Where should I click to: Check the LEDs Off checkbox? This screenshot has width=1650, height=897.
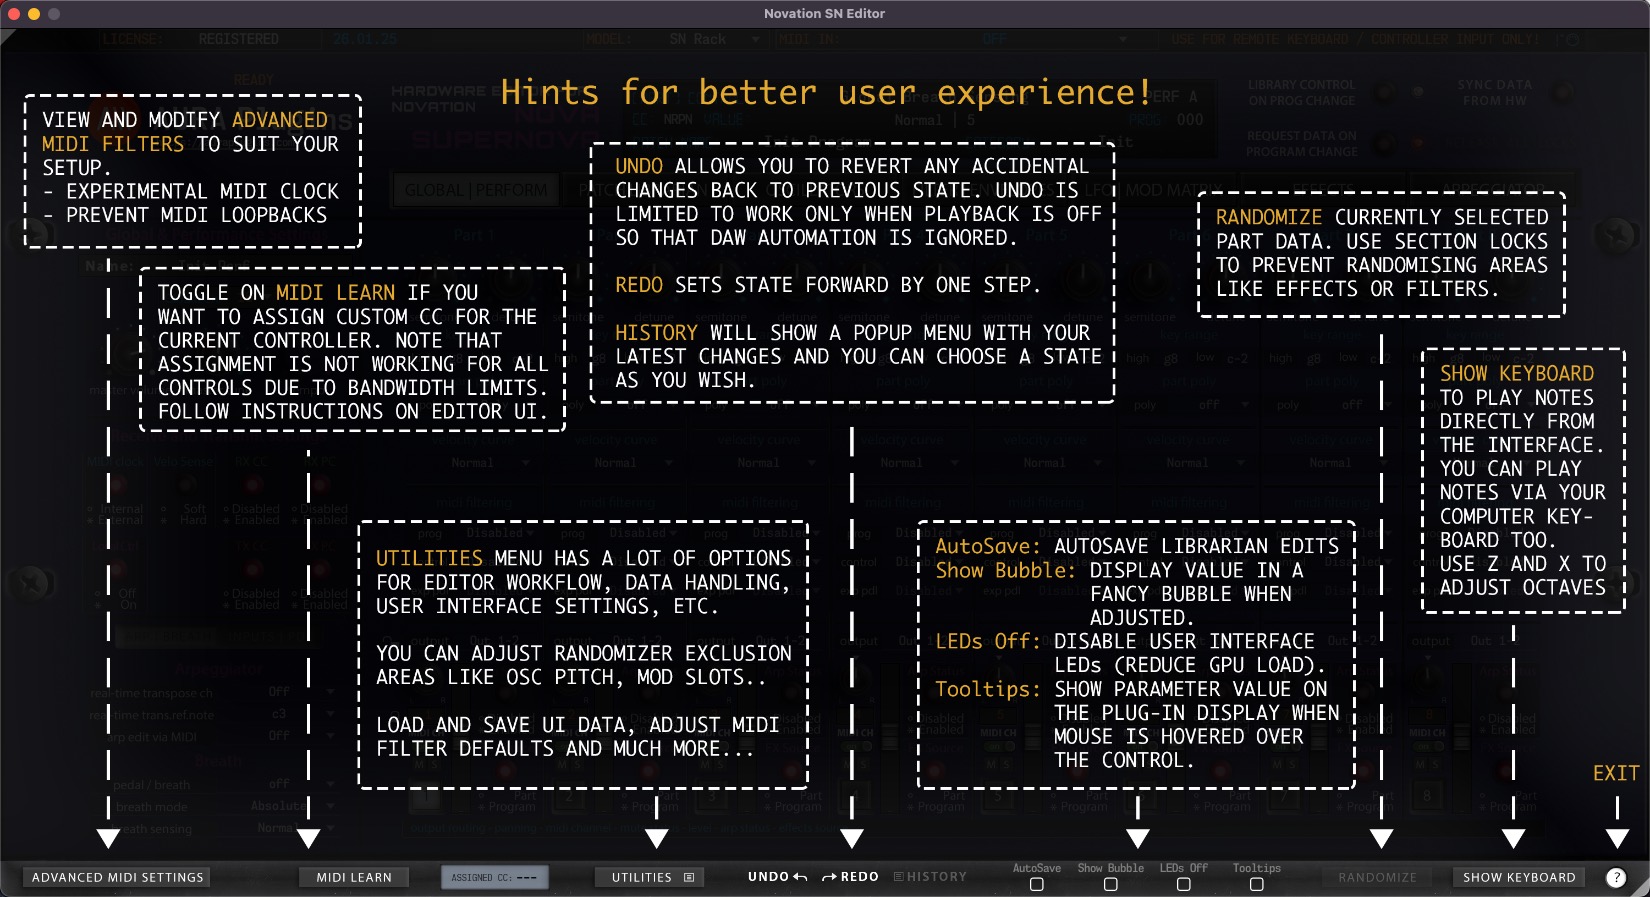point(1183,885)
